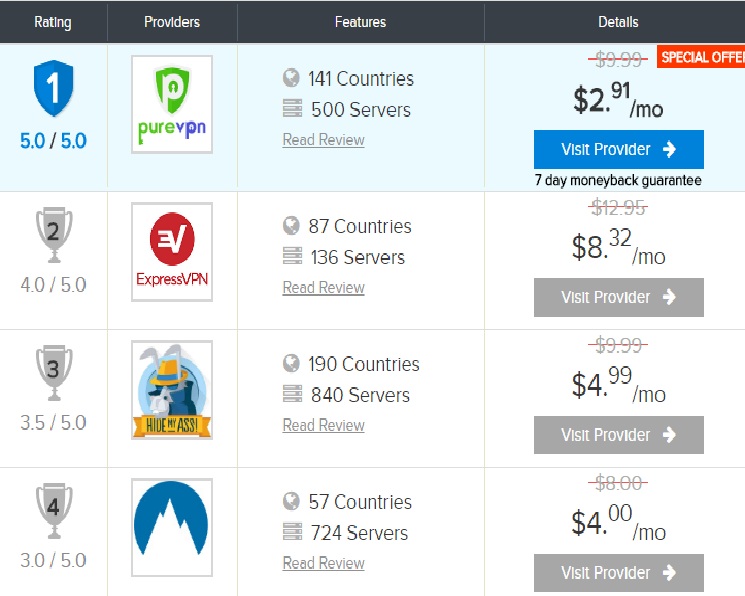Click the silver rank 4 trophy
The height and width of the screenshot is (596, 745).
pos(53,511)
